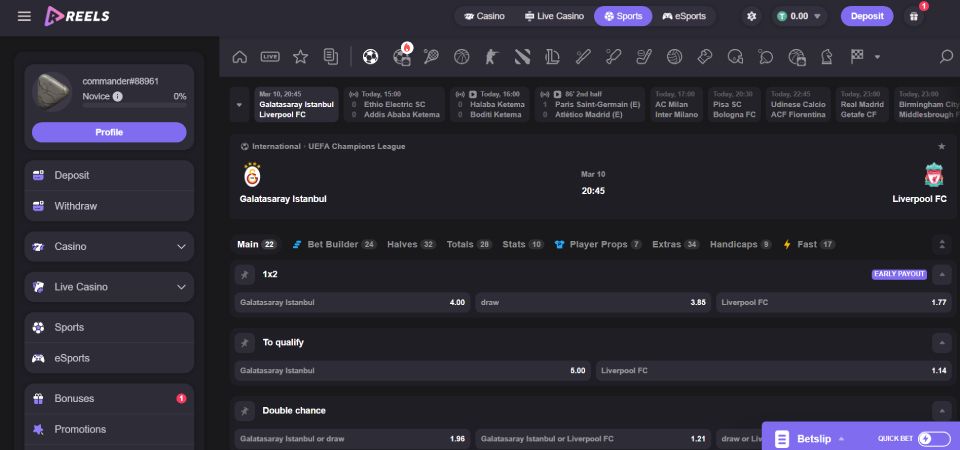Select AC Milan vs Inter Milano event
Viewport: 960px width, 450px height.
[x=676, y=105]
